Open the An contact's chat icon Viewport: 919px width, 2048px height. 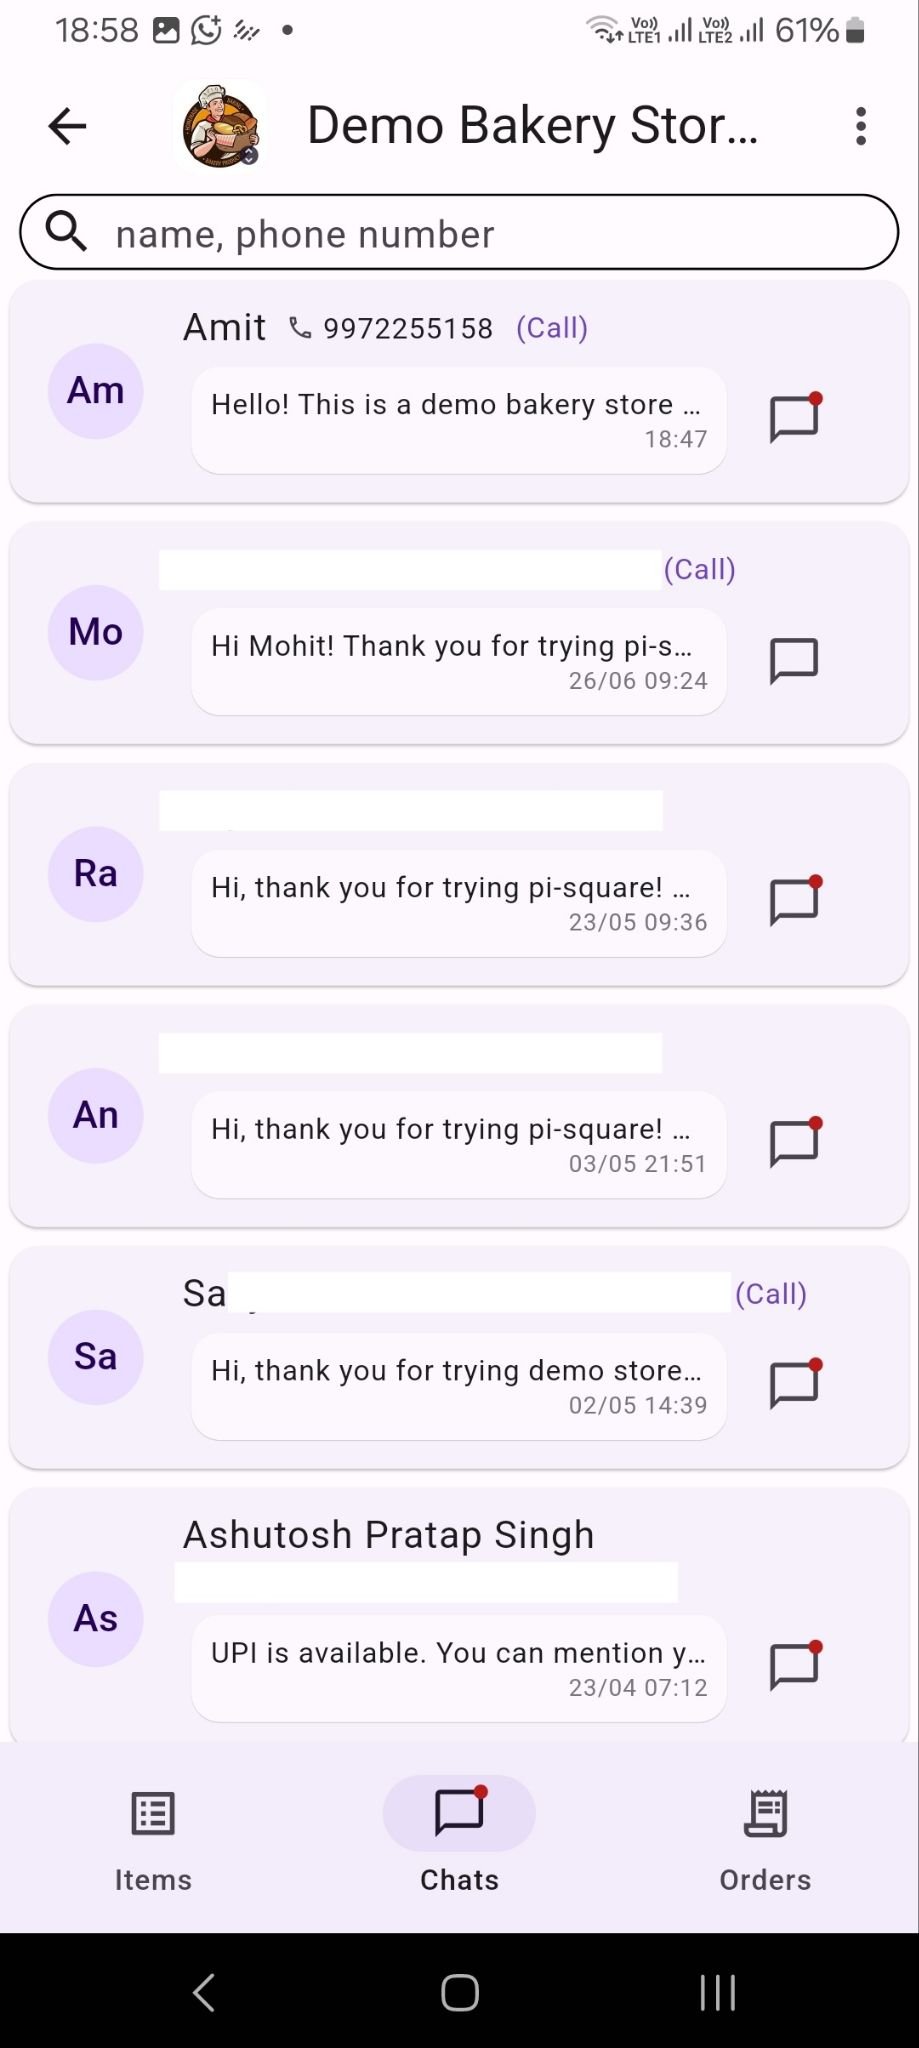[794, 1143]
